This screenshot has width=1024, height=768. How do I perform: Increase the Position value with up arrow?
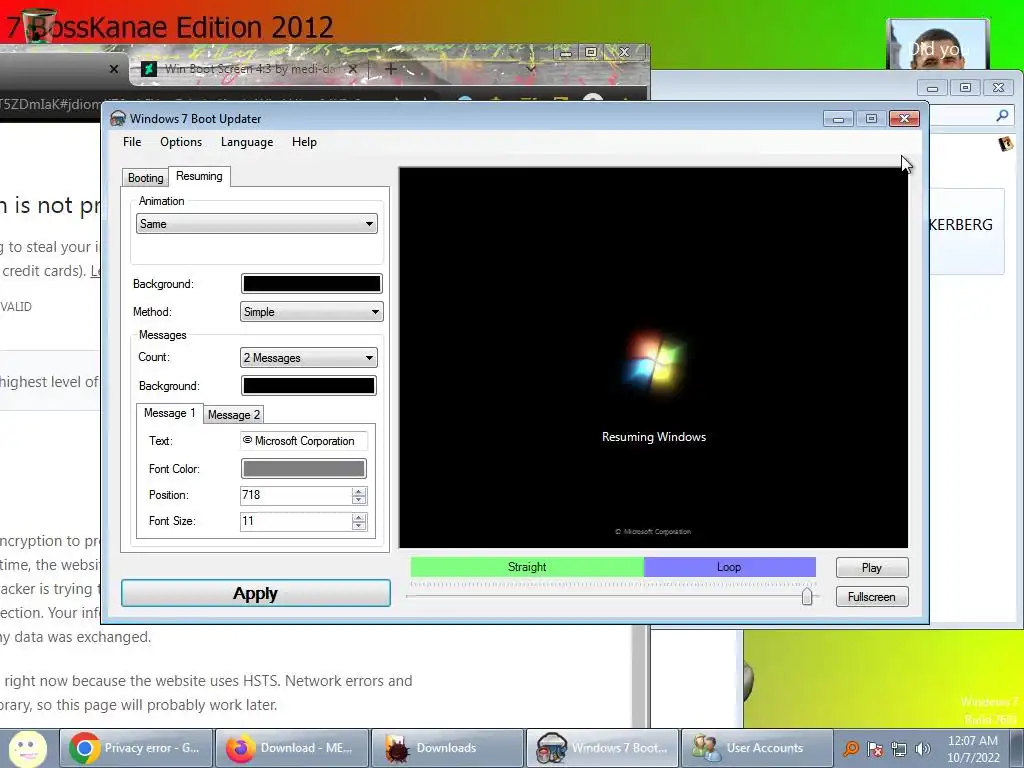[x=359, y=491]
